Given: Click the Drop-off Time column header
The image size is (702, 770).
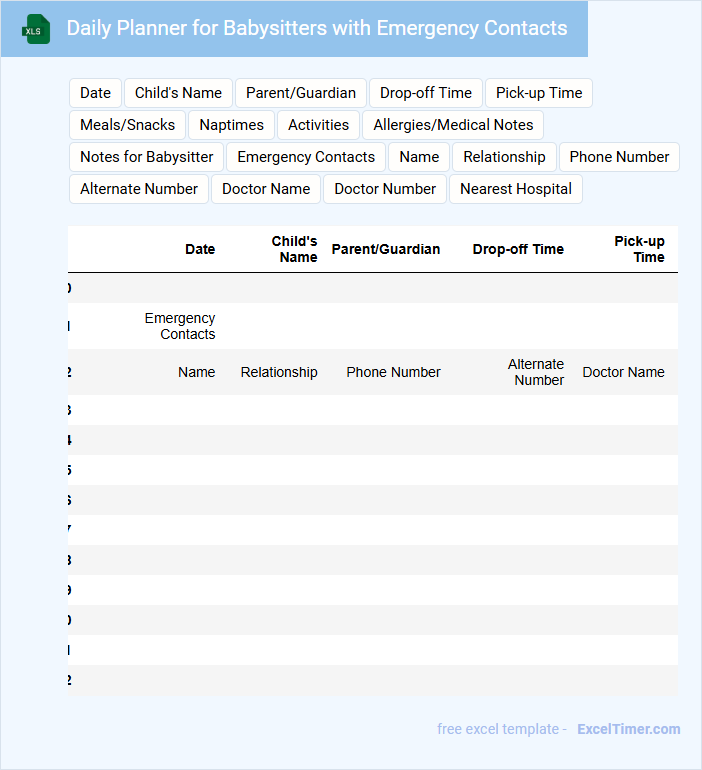Looking at the screenshot, I should [x=518, y=249].
